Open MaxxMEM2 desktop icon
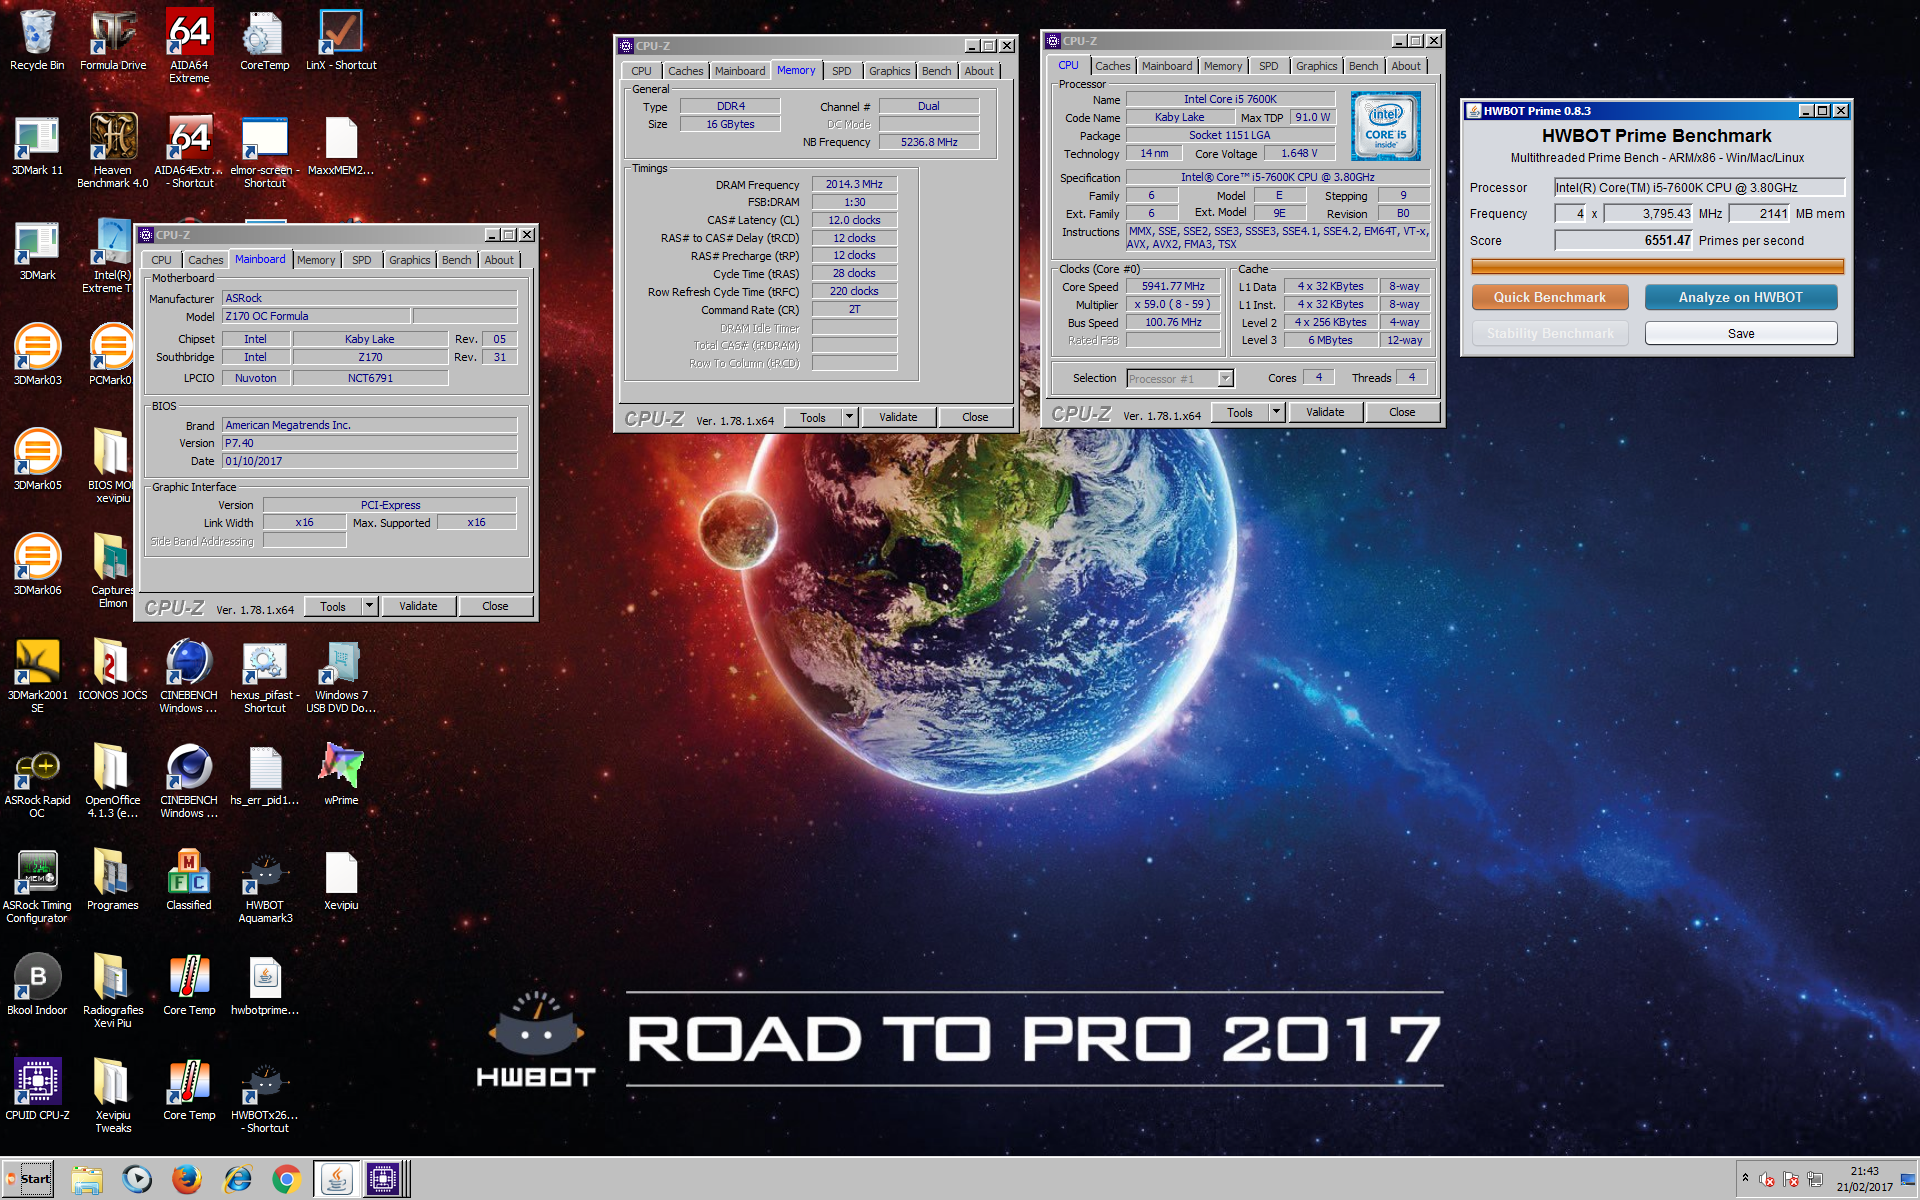The height and width of the screenshot is (1200, 1920). pyautogui.click(x=341, y=145)
